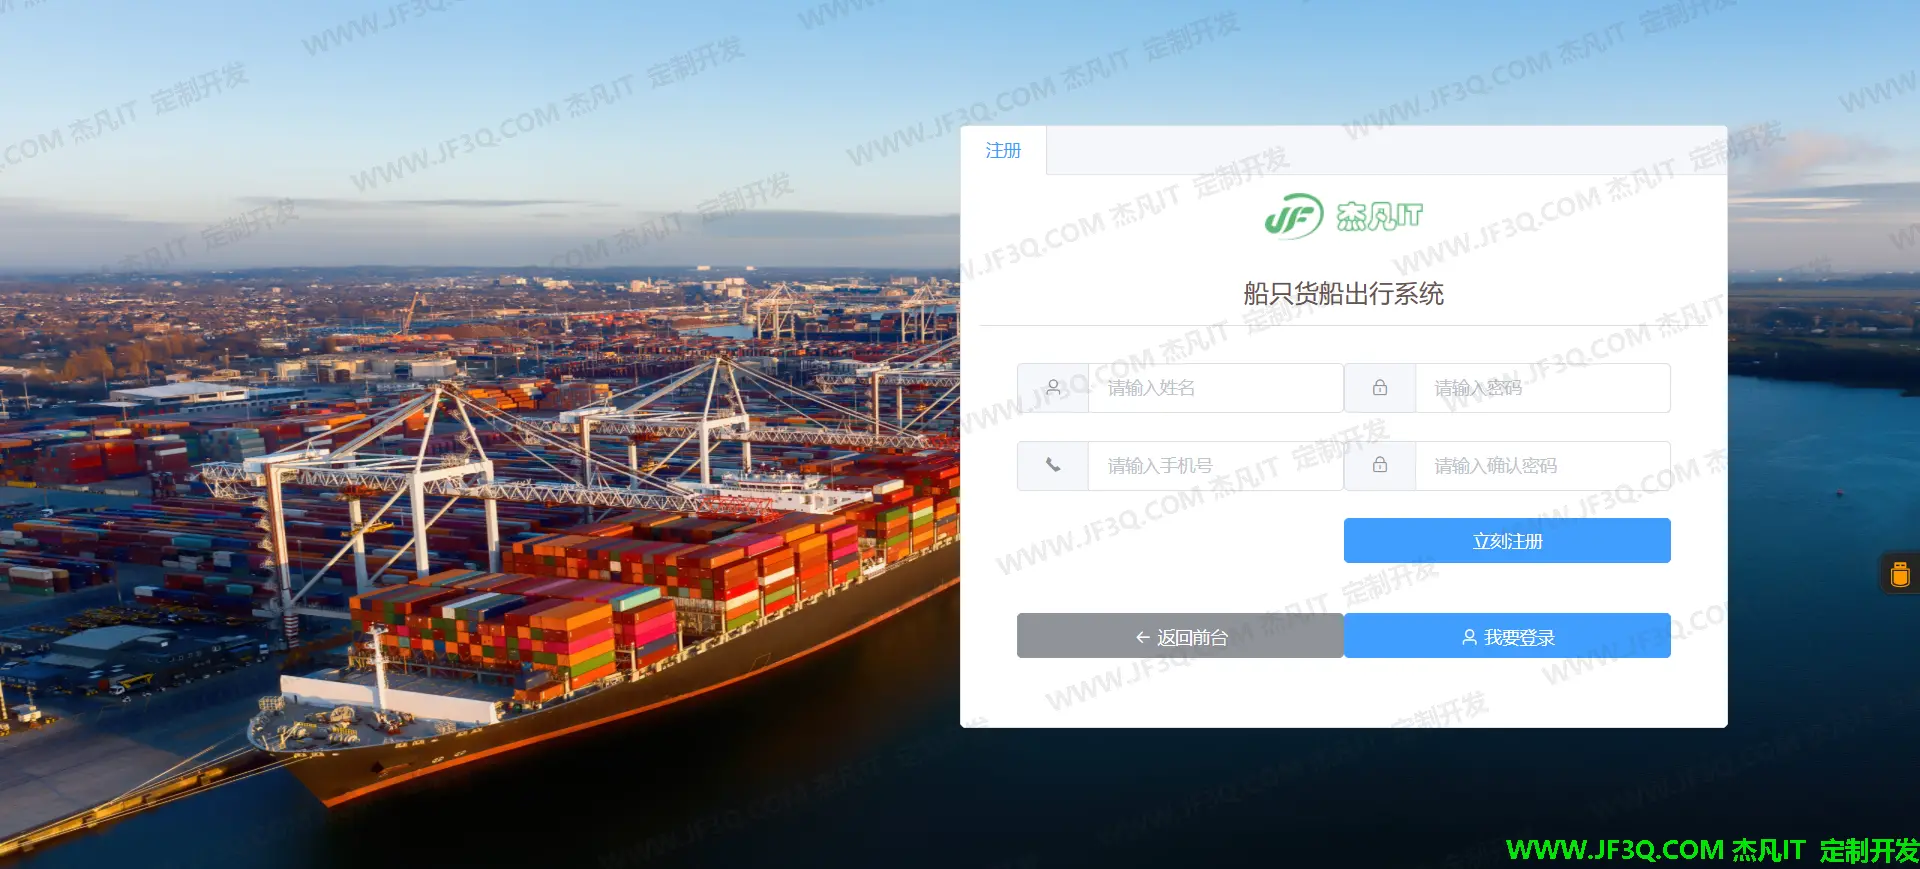Image resolution: width=1920 pixels, height=869 pixels.
Task: Submit with the 立刻注册 button
Action: 1507,541
